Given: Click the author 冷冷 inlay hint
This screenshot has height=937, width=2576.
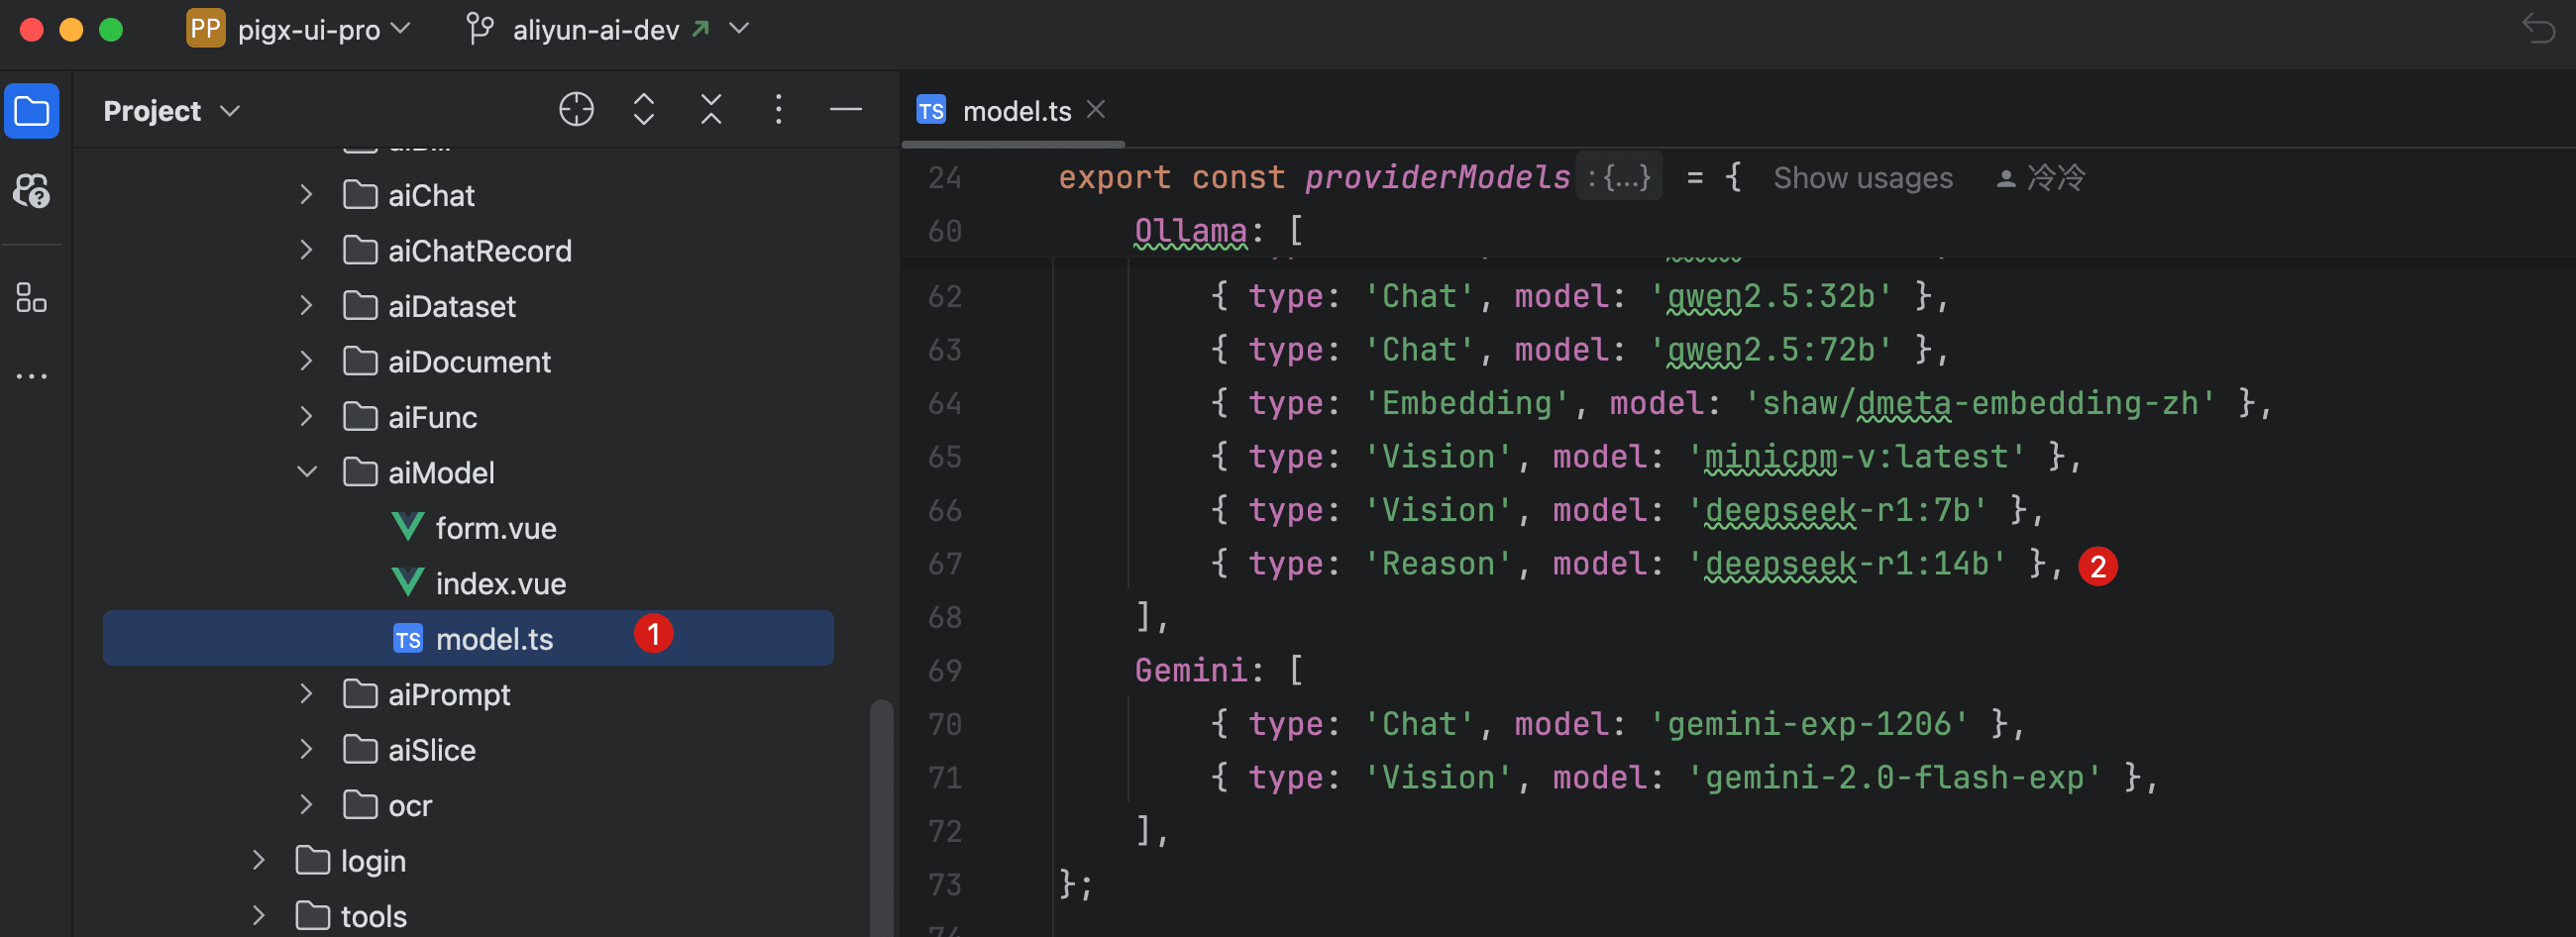Looking at the screenshot, I should click(x=2041, y=178).
